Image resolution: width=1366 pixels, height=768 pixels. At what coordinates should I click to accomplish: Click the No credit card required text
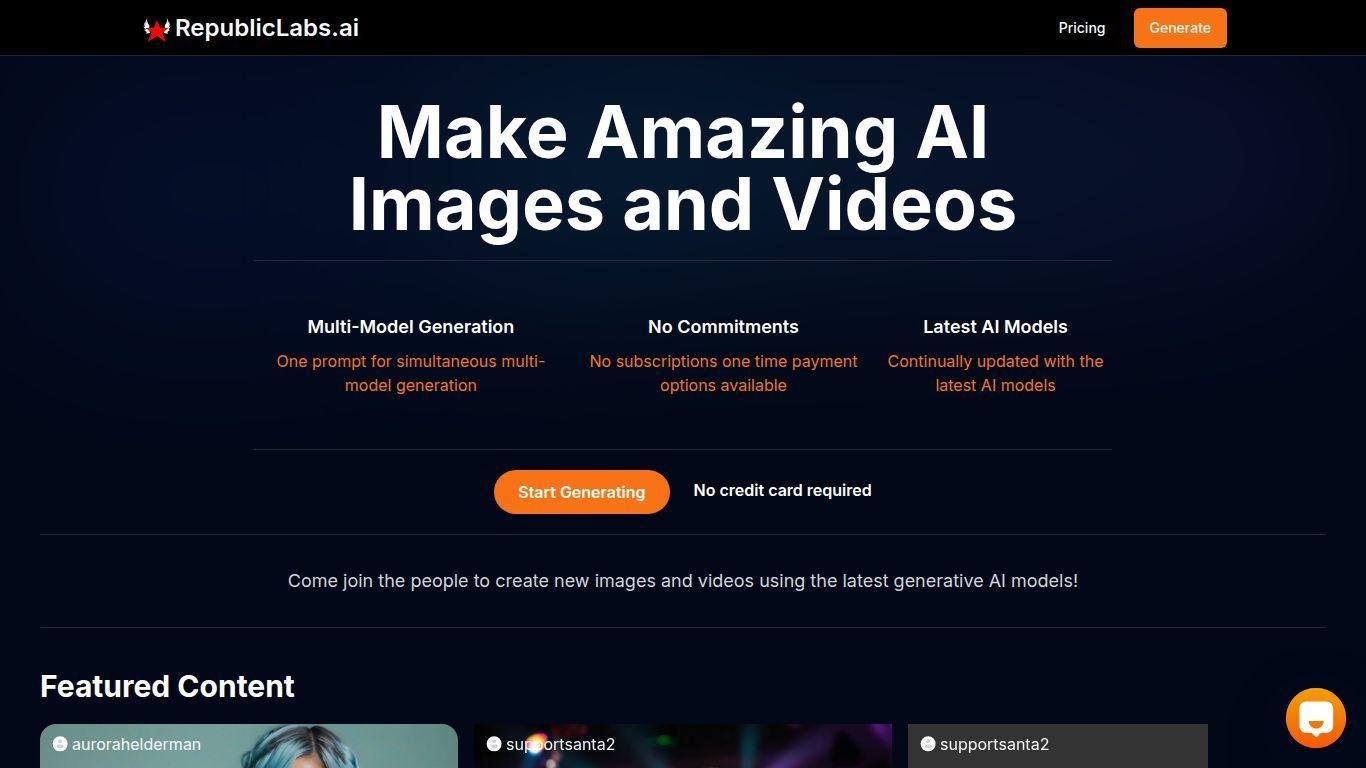pyautogui.click(x=782, y=490)
